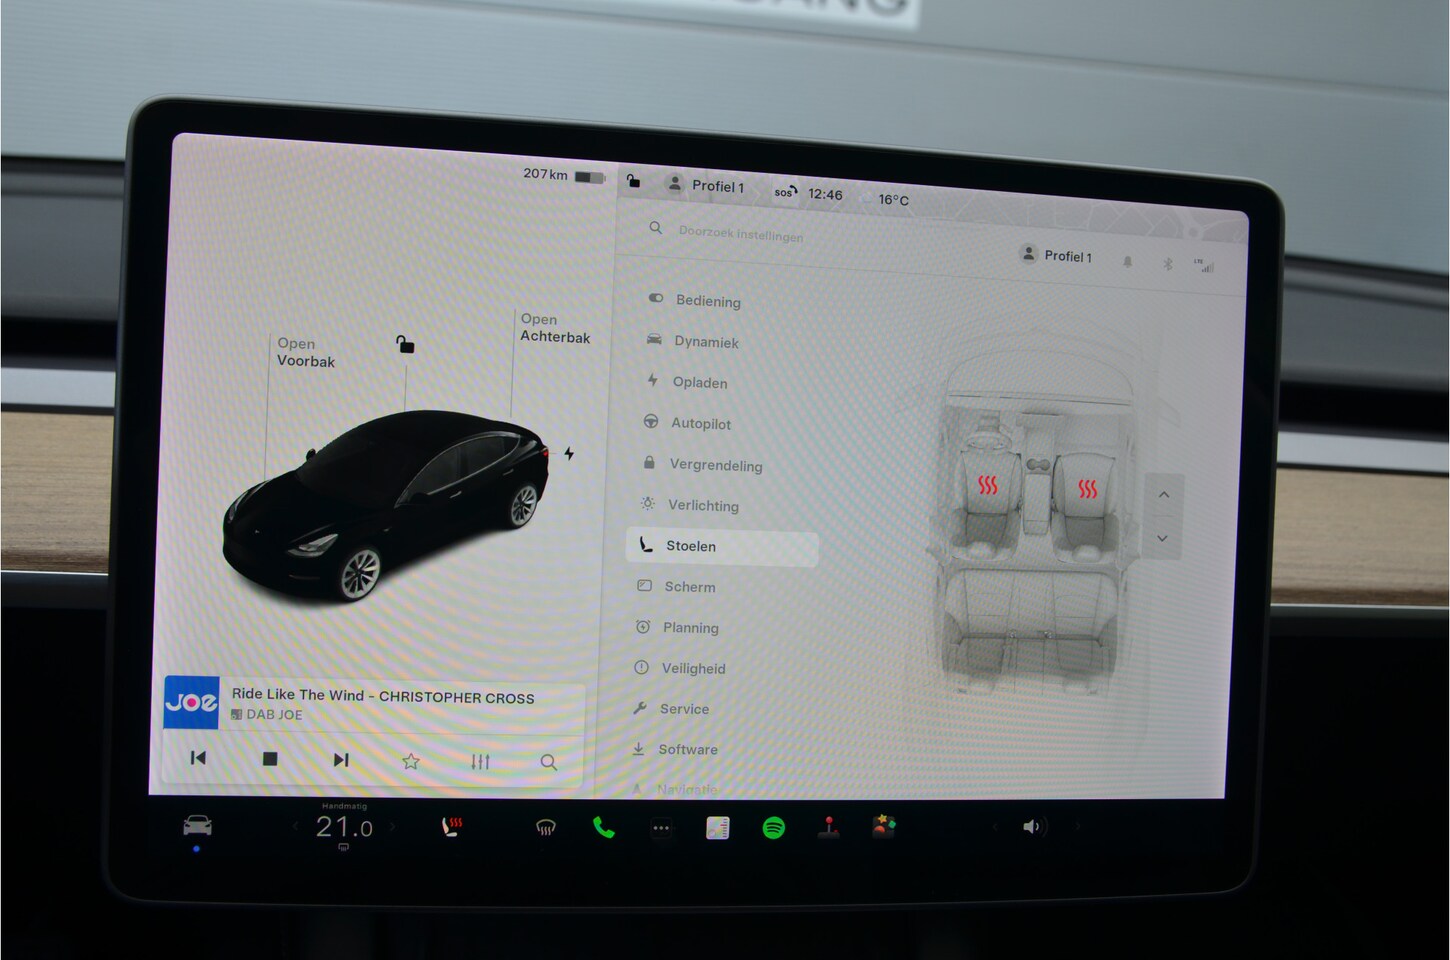Open the Toybox app icon
The width and height of the screenshot is (1450, 960).
coord(883,826)
